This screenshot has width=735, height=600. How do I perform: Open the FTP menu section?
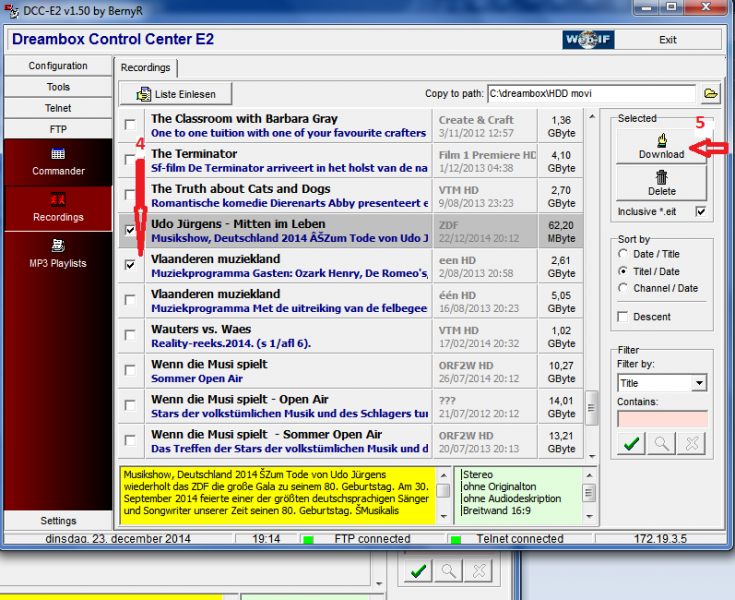58,129
